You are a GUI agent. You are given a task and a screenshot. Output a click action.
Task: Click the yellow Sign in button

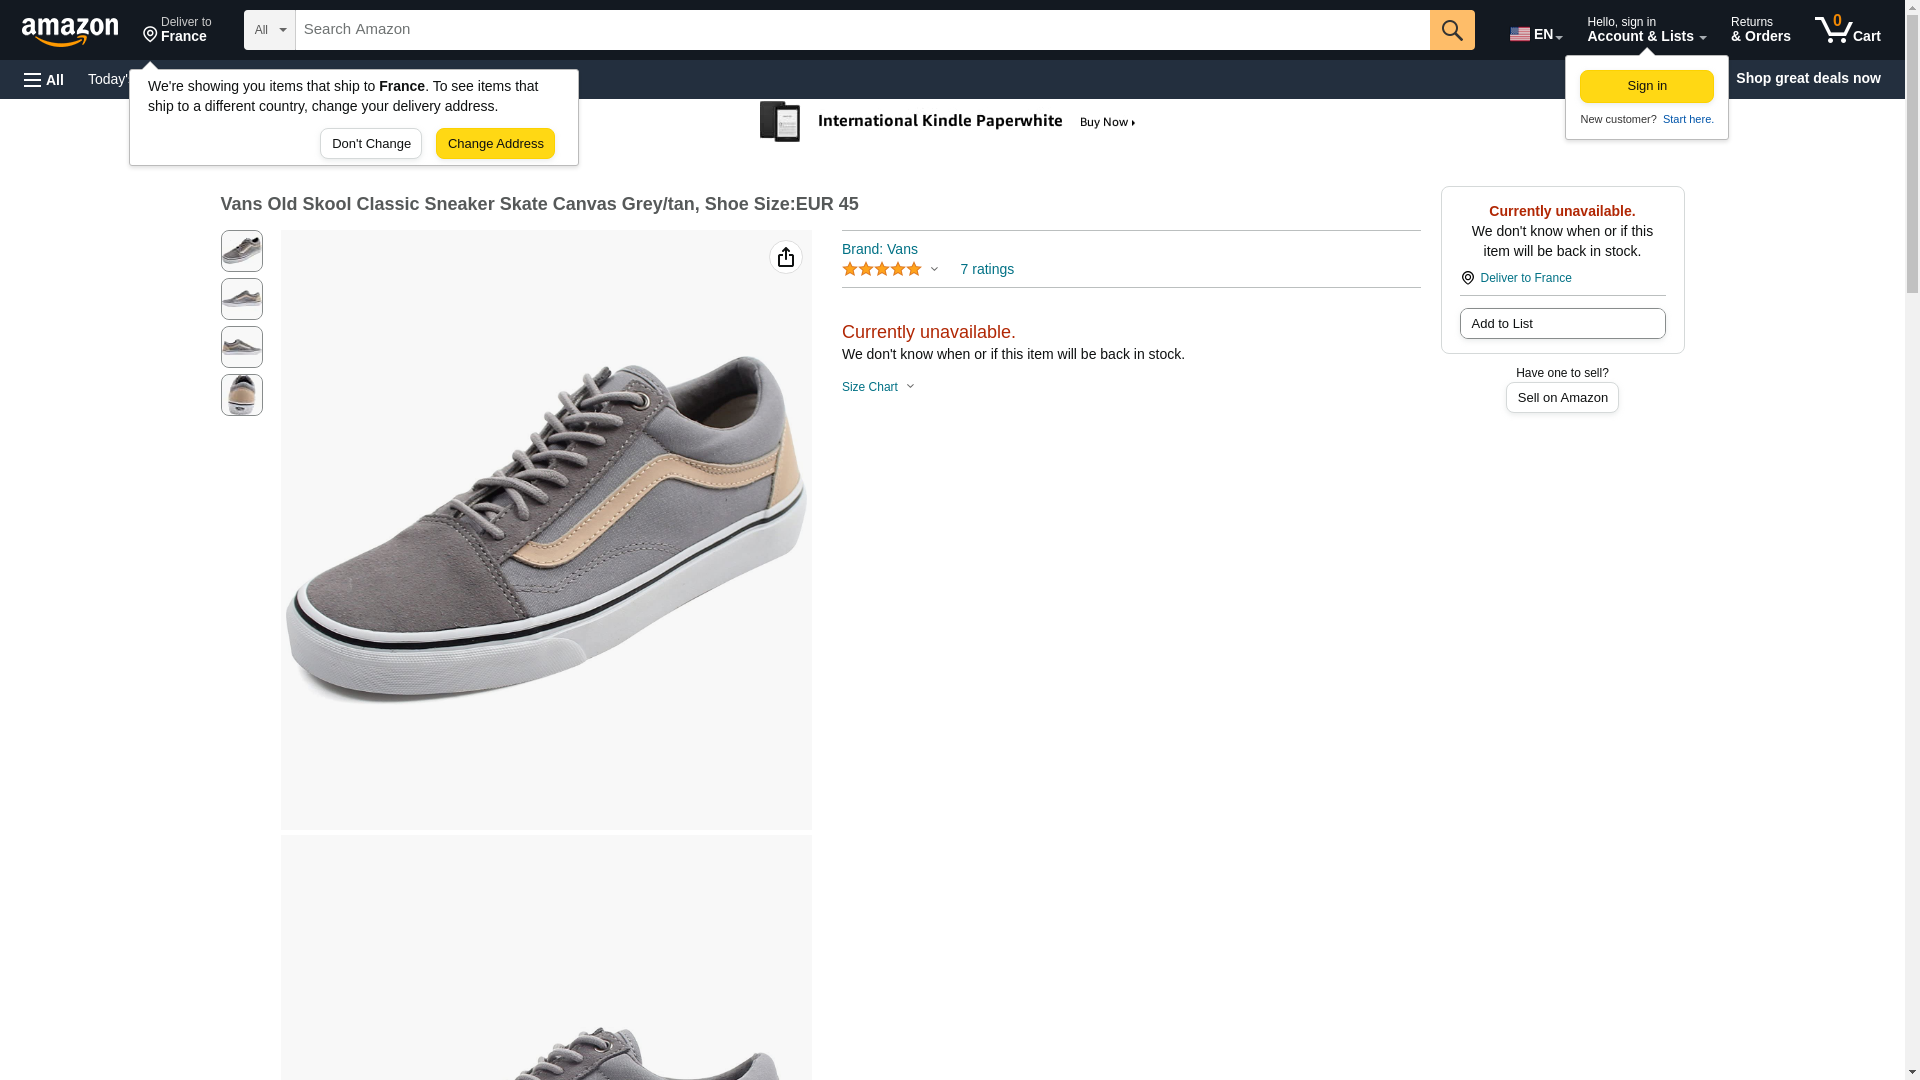click(1646, 86)
